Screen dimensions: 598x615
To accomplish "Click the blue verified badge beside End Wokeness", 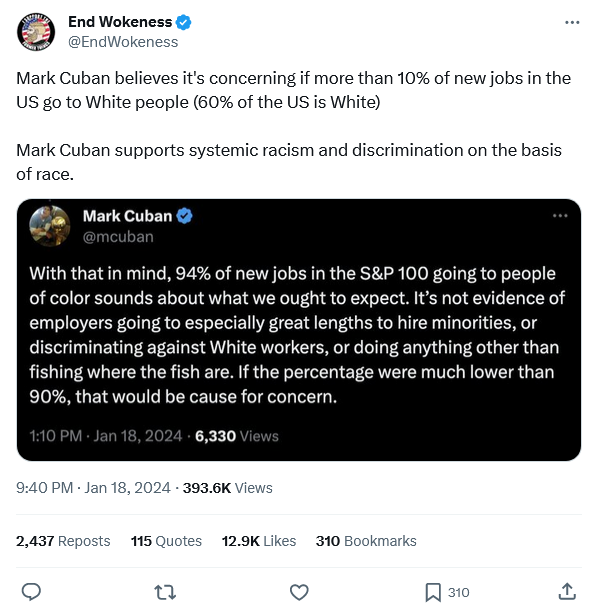I will (183, 22).
